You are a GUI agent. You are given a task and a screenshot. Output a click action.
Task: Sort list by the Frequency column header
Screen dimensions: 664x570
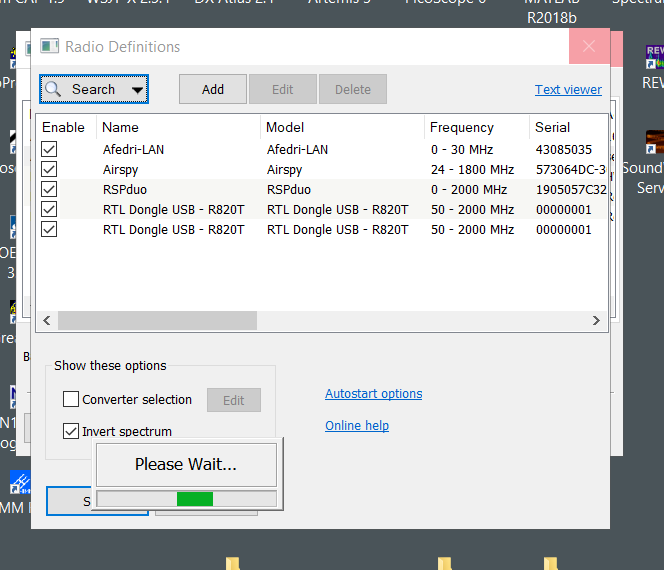coord(461,127)
